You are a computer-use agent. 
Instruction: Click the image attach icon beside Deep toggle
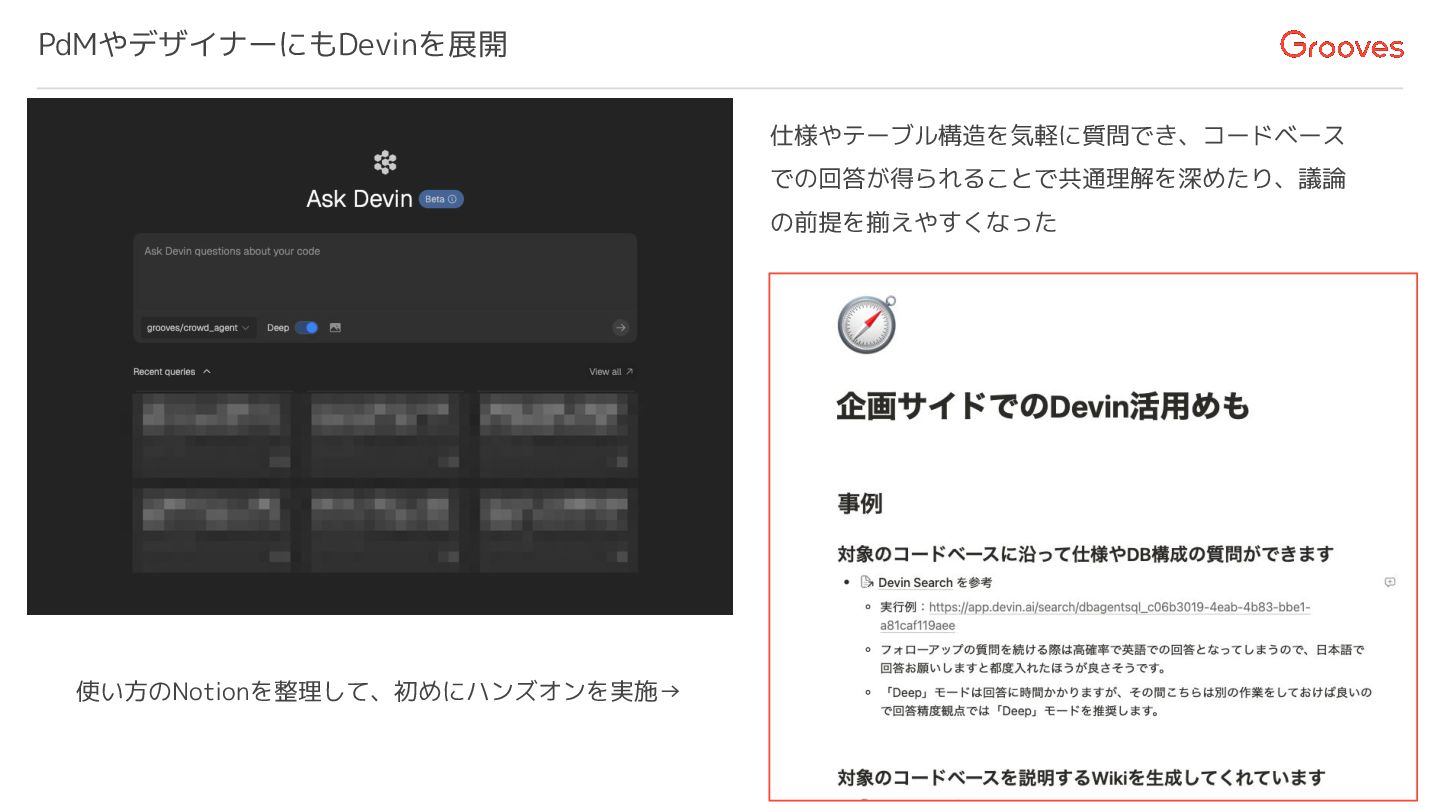(335, 328)
